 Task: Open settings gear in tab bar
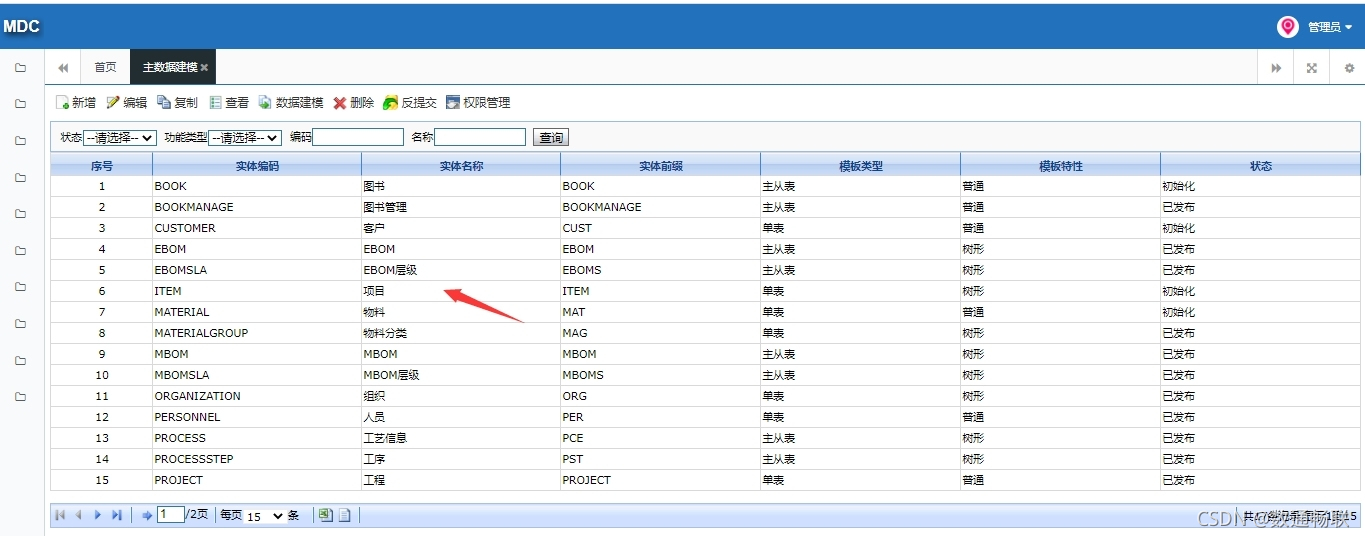(1349, 68)
